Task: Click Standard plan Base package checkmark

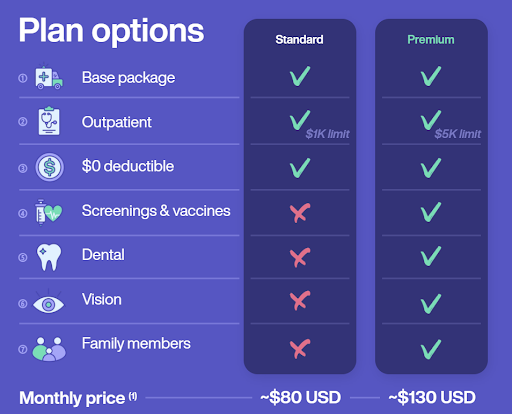Action: pyautogui.click(x=300, y=76)
